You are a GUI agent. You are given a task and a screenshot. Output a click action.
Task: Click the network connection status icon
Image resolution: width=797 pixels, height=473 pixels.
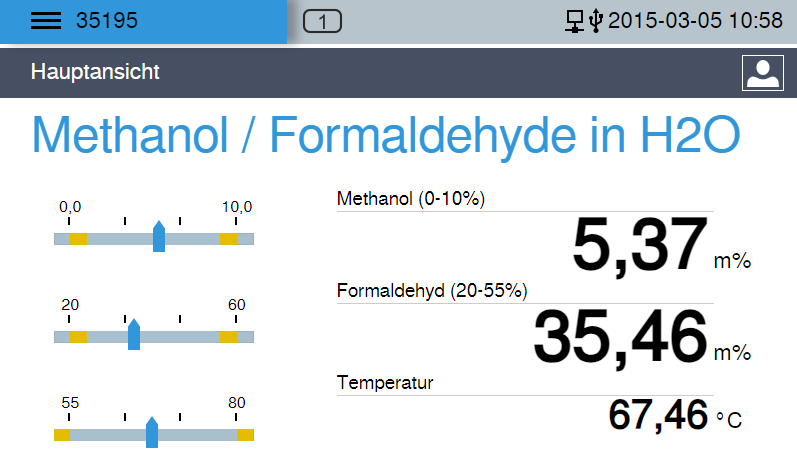coord(575,21)
